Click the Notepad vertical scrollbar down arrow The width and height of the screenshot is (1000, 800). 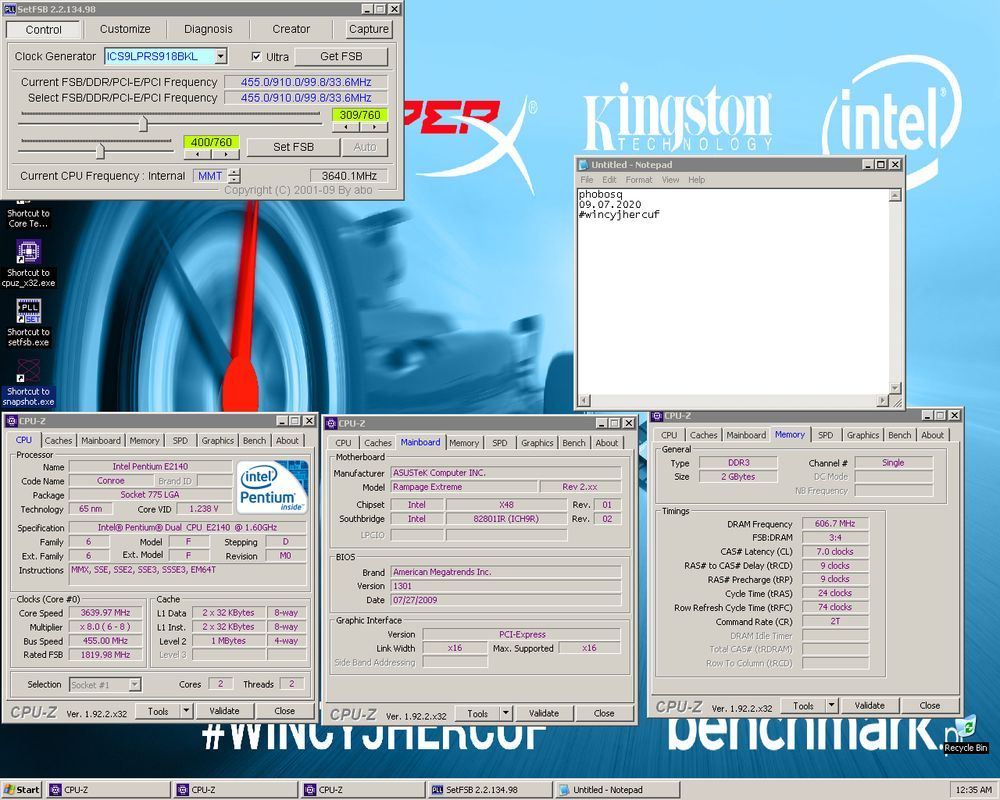coord(895,388)
